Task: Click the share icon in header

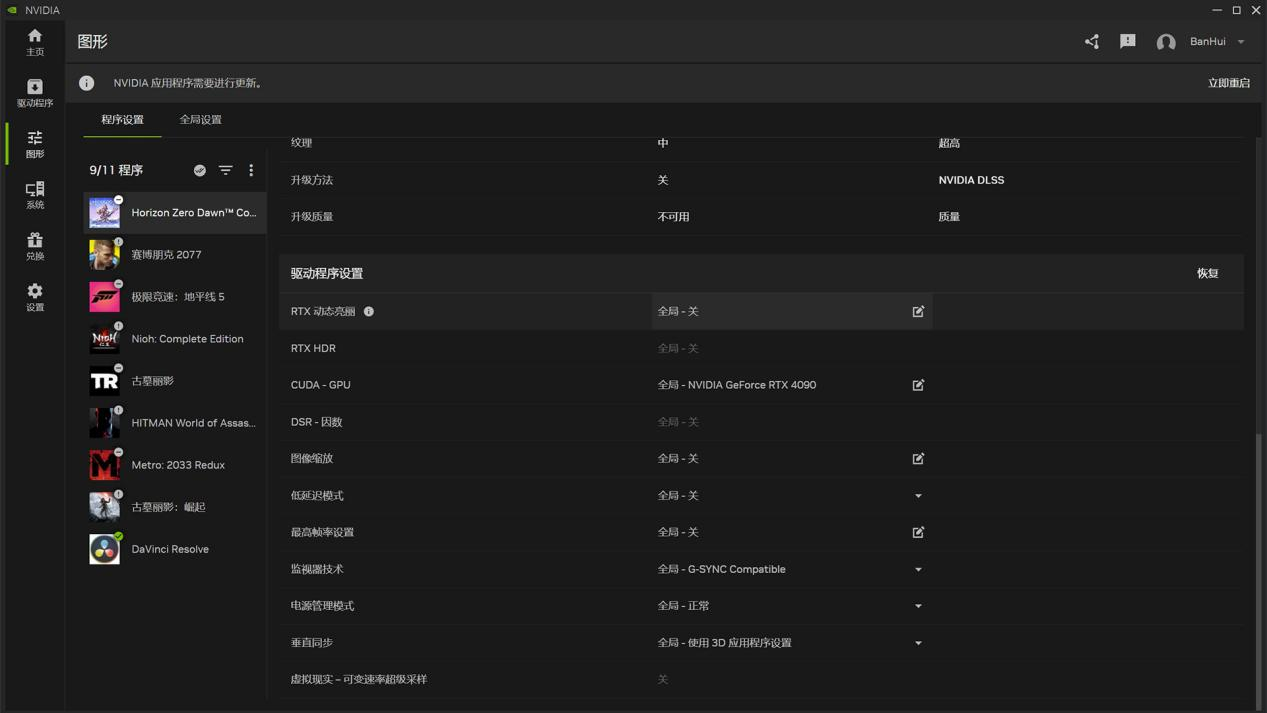Action: click(x=1092, y=42)
